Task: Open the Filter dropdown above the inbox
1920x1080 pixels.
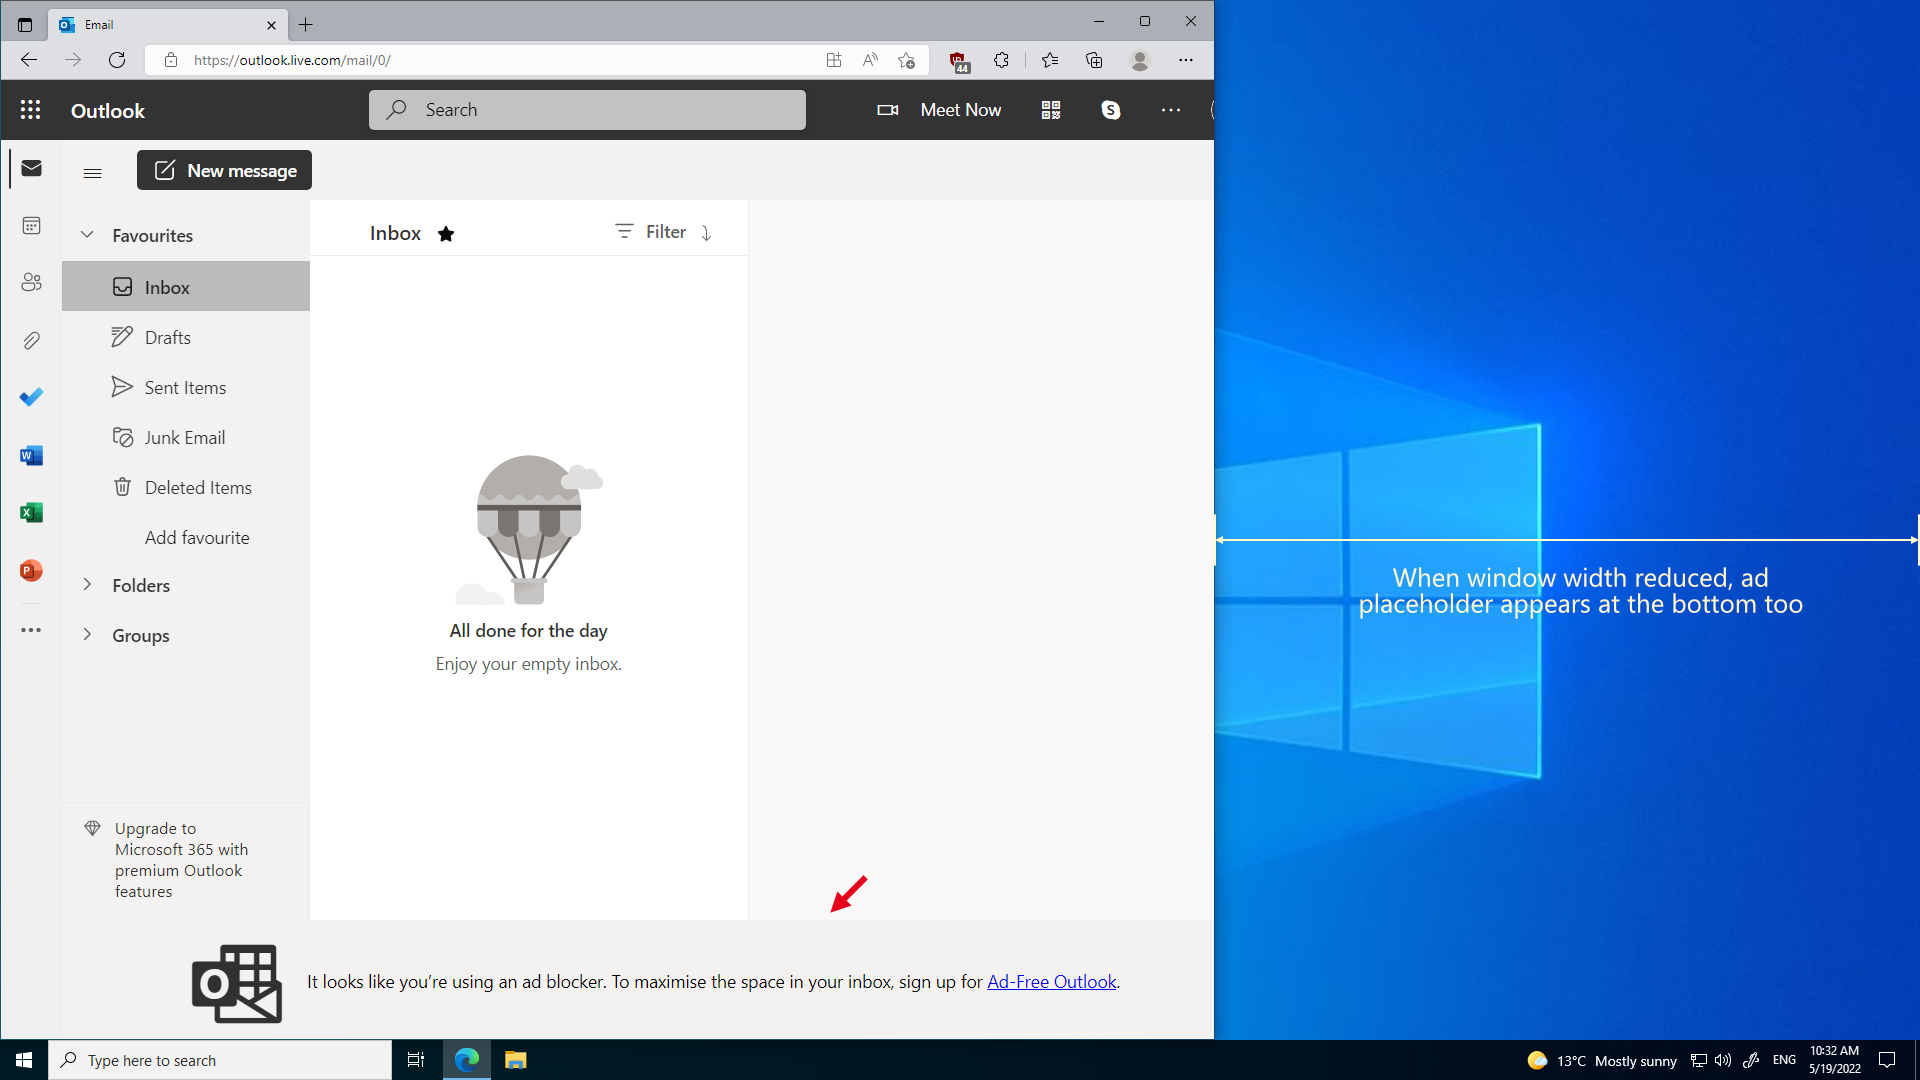Action: (651, 231)
